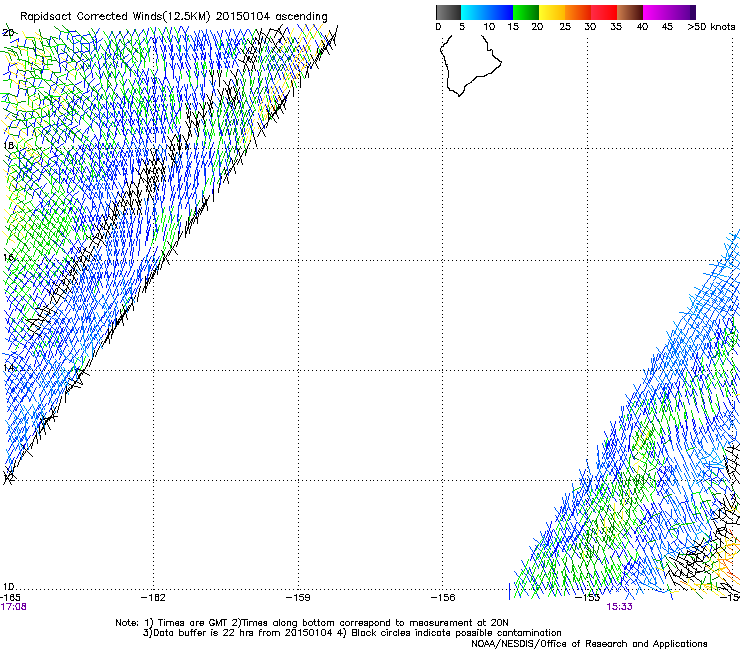Screen dimensions: 740x650
Task: Click the longitude label -162
Action: pyautogui.click(x=153, y=598)
